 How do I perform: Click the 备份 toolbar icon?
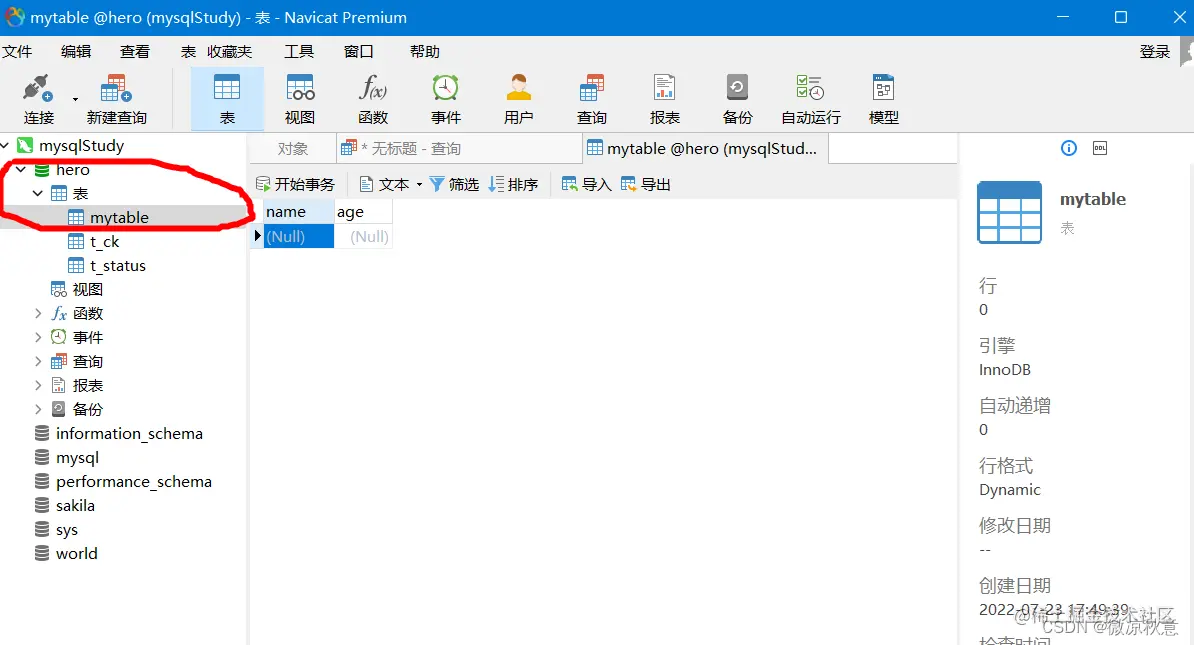(x=737, y=97)
